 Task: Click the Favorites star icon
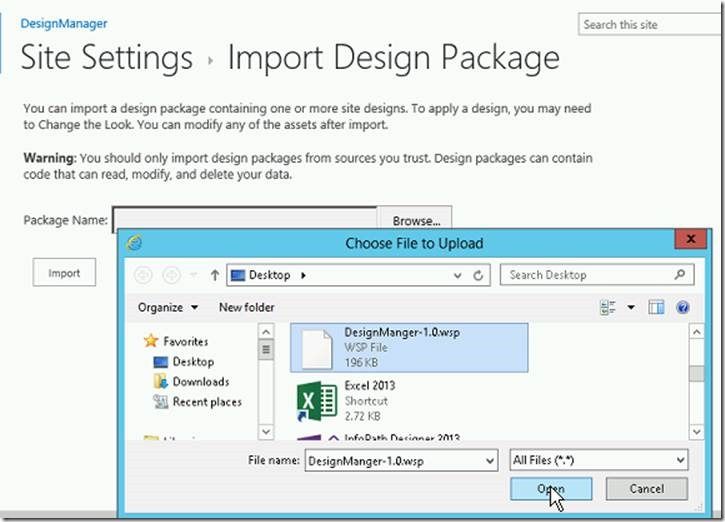(x=151, y=341)
